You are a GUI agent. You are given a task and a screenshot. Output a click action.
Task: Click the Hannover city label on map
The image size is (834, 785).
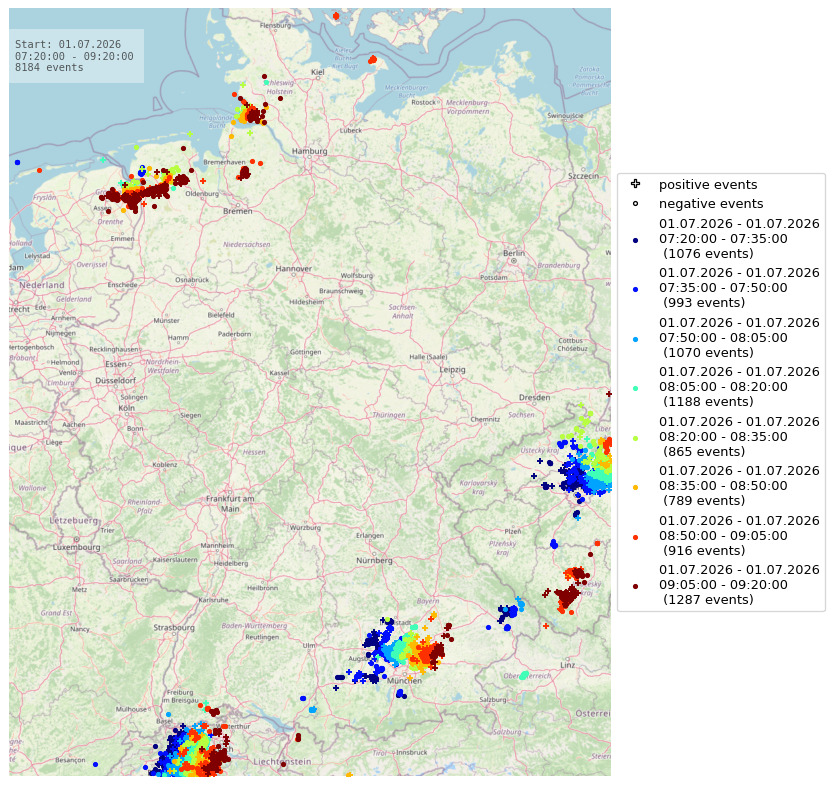click(294, 269)
